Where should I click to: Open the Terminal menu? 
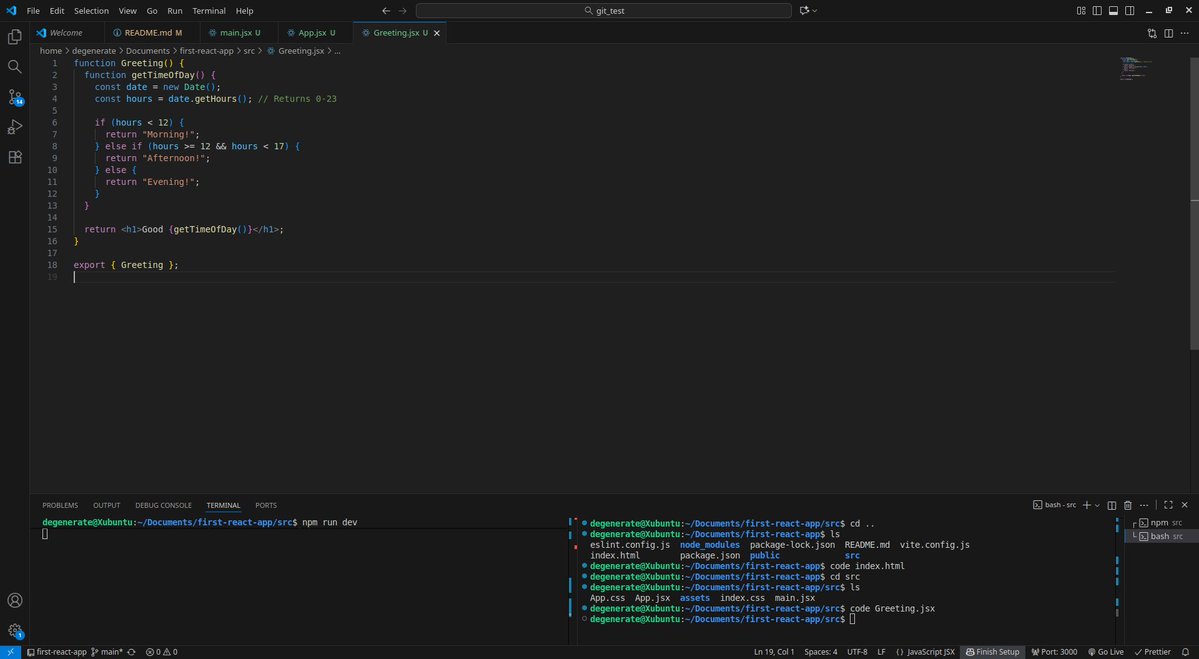(x=209, y=11)
